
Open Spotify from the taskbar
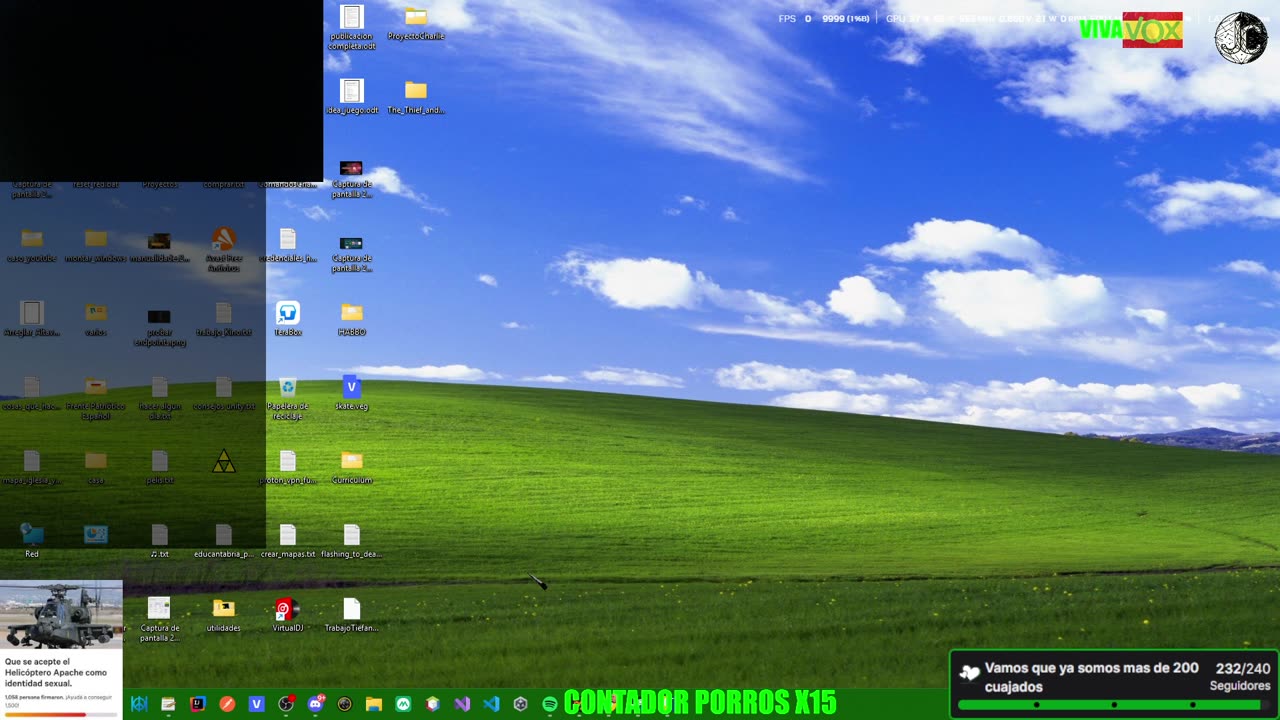[x=550, y=704]
